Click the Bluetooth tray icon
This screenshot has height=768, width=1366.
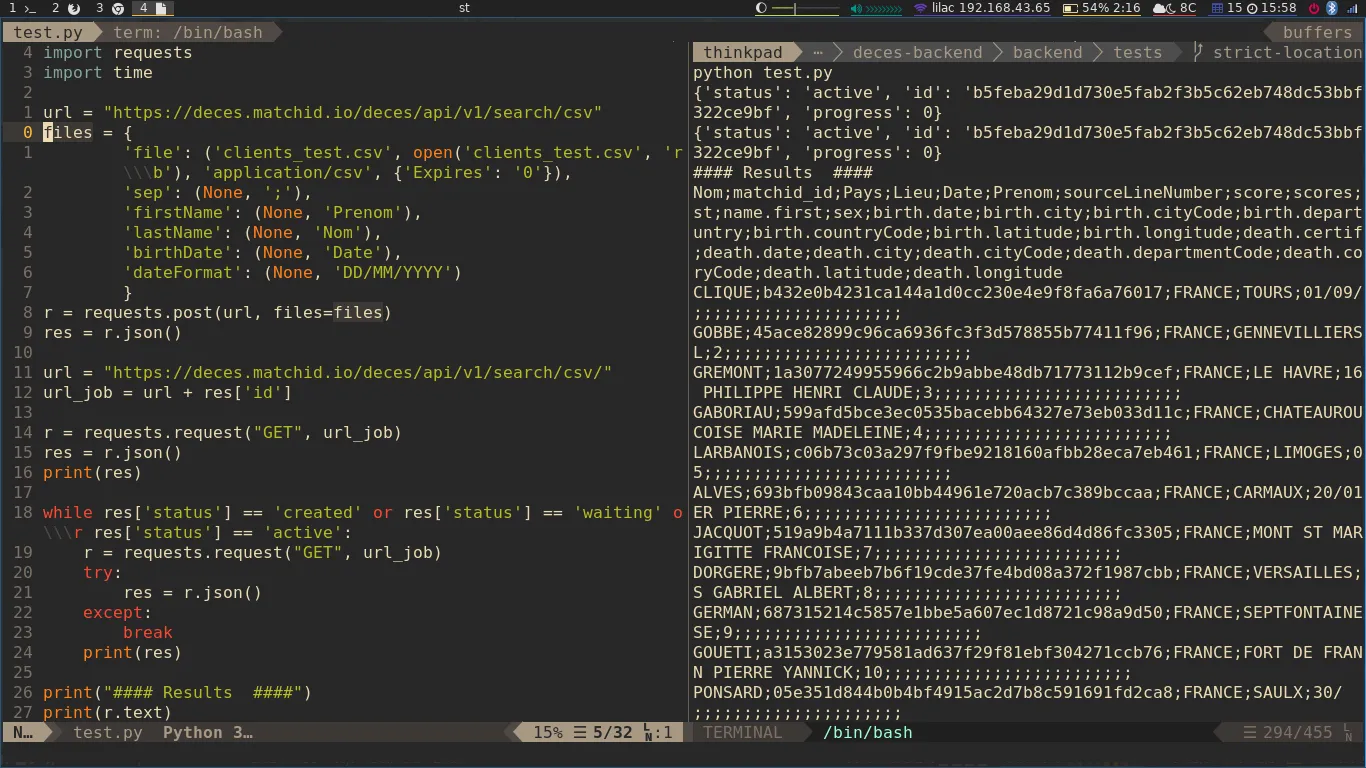1332,8
